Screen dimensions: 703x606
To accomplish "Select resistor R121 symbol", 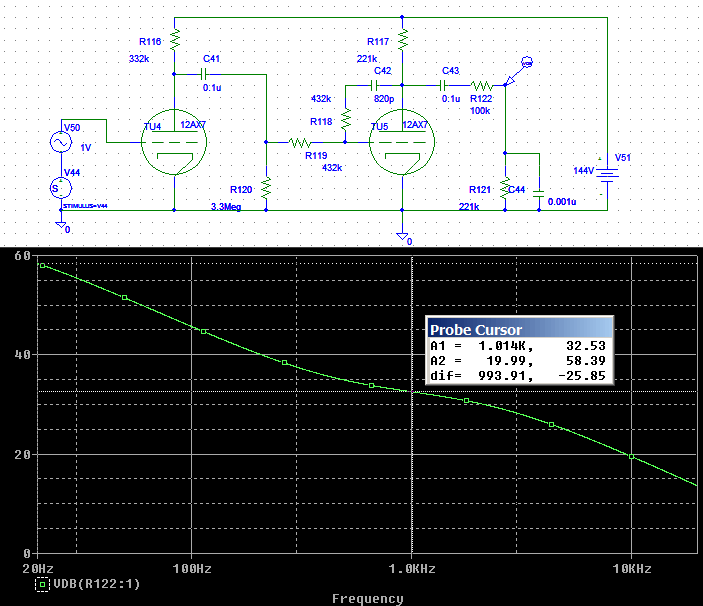I will [x=505, y=188].
